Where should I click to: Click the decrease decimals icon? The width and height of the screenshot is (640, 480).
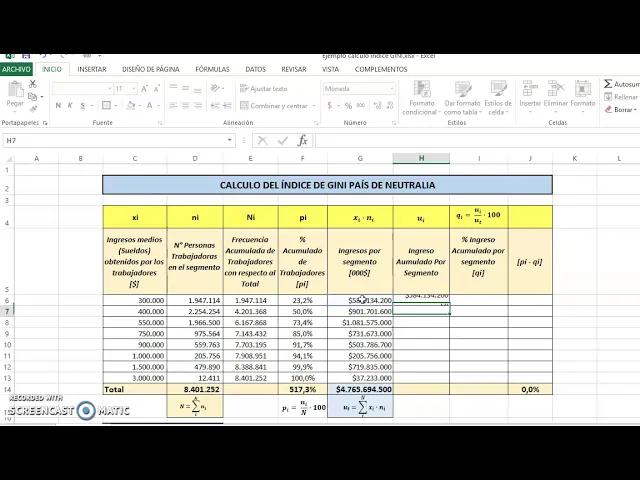pyautogui.click(x=390, y=106)
